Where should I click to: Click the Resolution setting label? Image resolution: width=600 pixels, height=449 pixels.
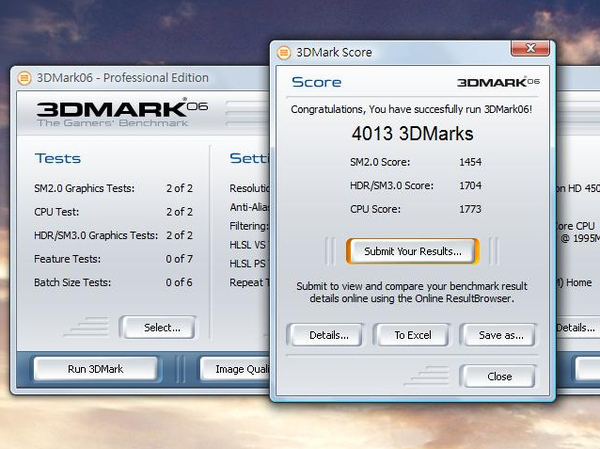point(249,188)
